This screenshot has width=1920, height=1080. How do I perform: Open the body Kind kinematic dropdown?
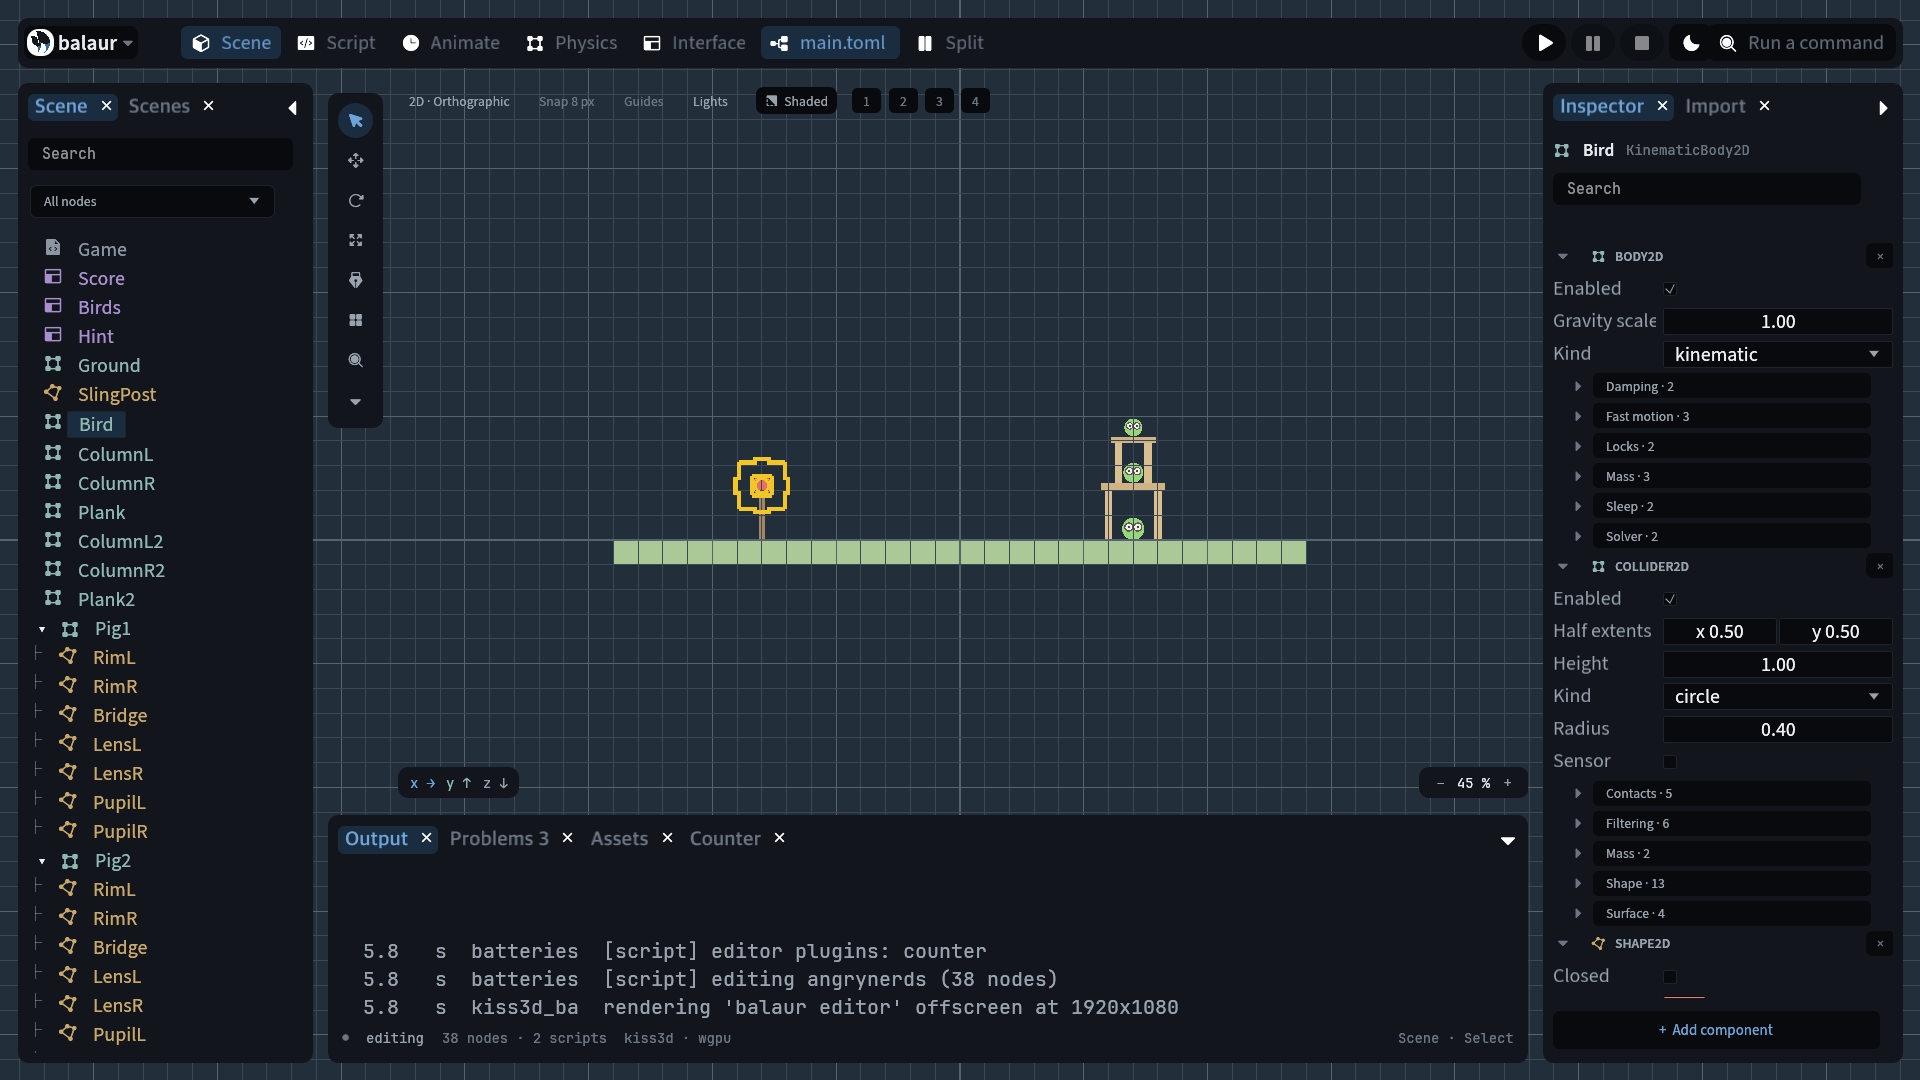[x=1777, y=354]
